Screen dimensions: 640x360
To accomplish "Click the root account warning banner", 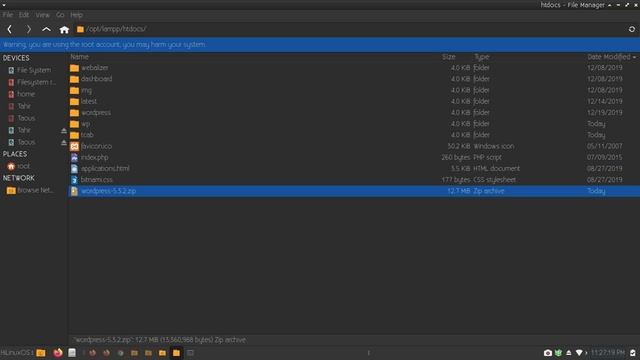I will [320, 44].
